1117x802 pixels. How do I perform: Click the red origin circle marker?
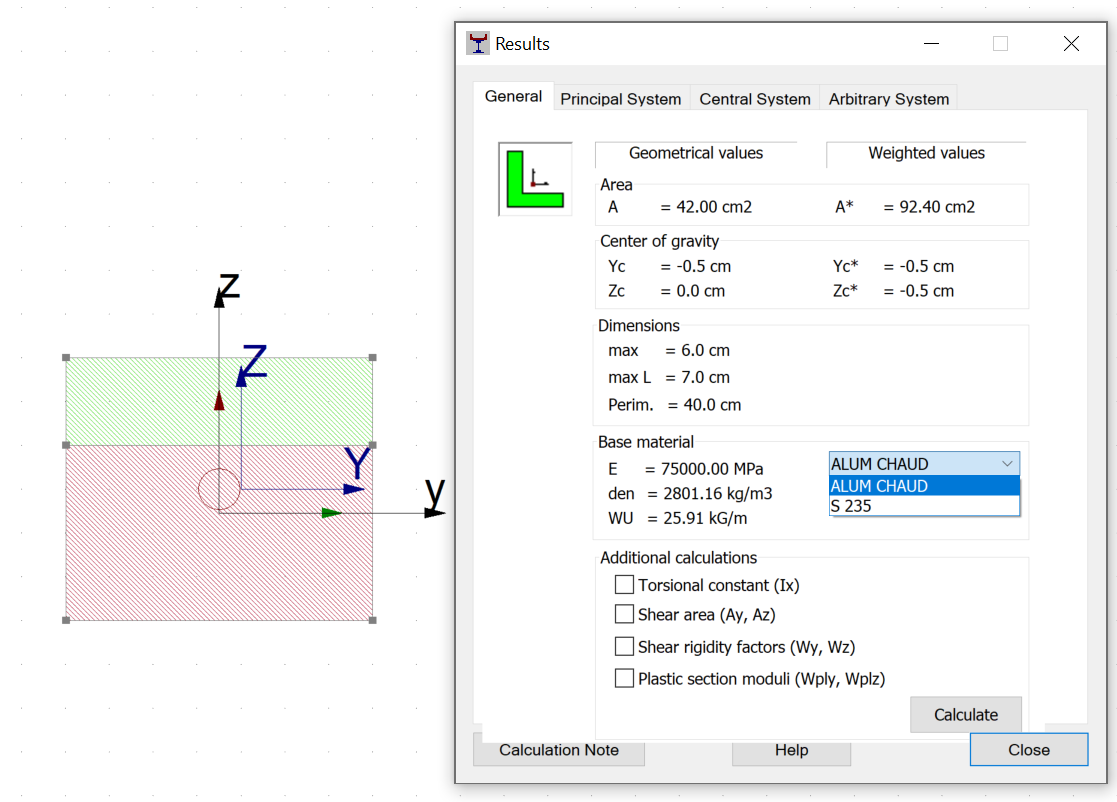point(219,489)
